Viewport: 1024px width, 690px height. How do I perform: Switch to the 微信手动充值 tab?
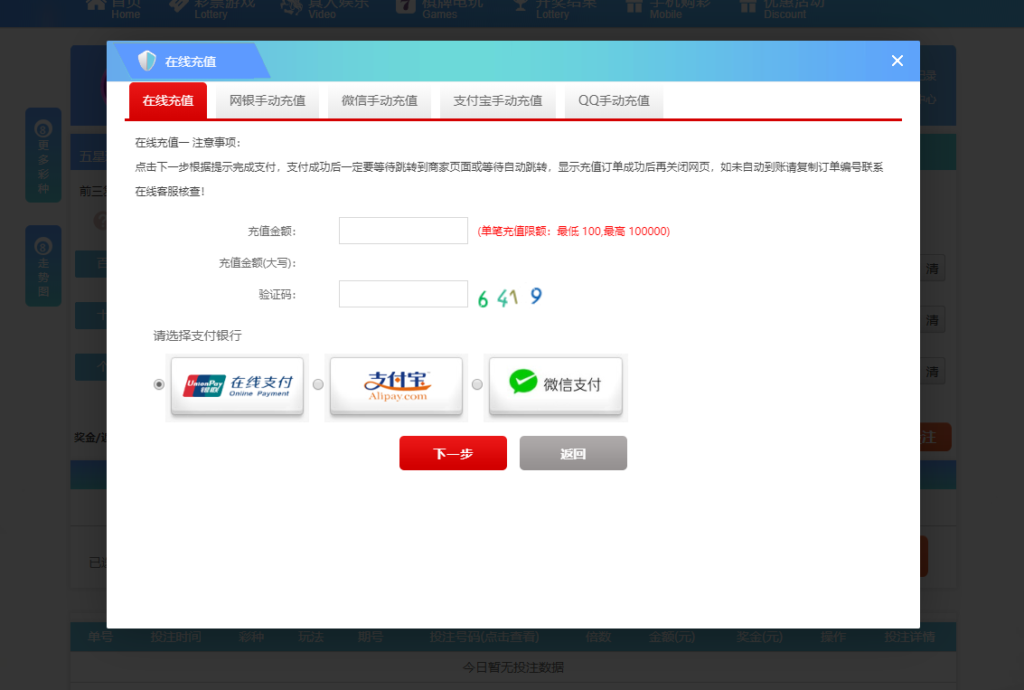pos(379,101)
